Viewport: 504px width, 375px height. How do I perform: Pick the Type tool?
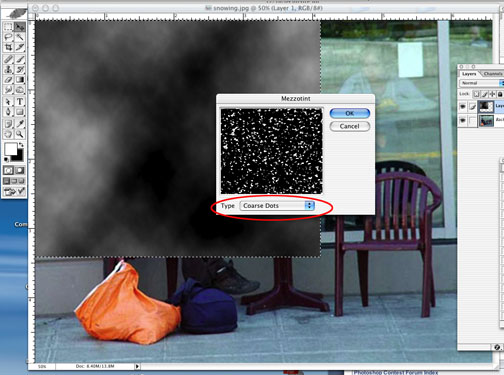[x=20, y=102]
